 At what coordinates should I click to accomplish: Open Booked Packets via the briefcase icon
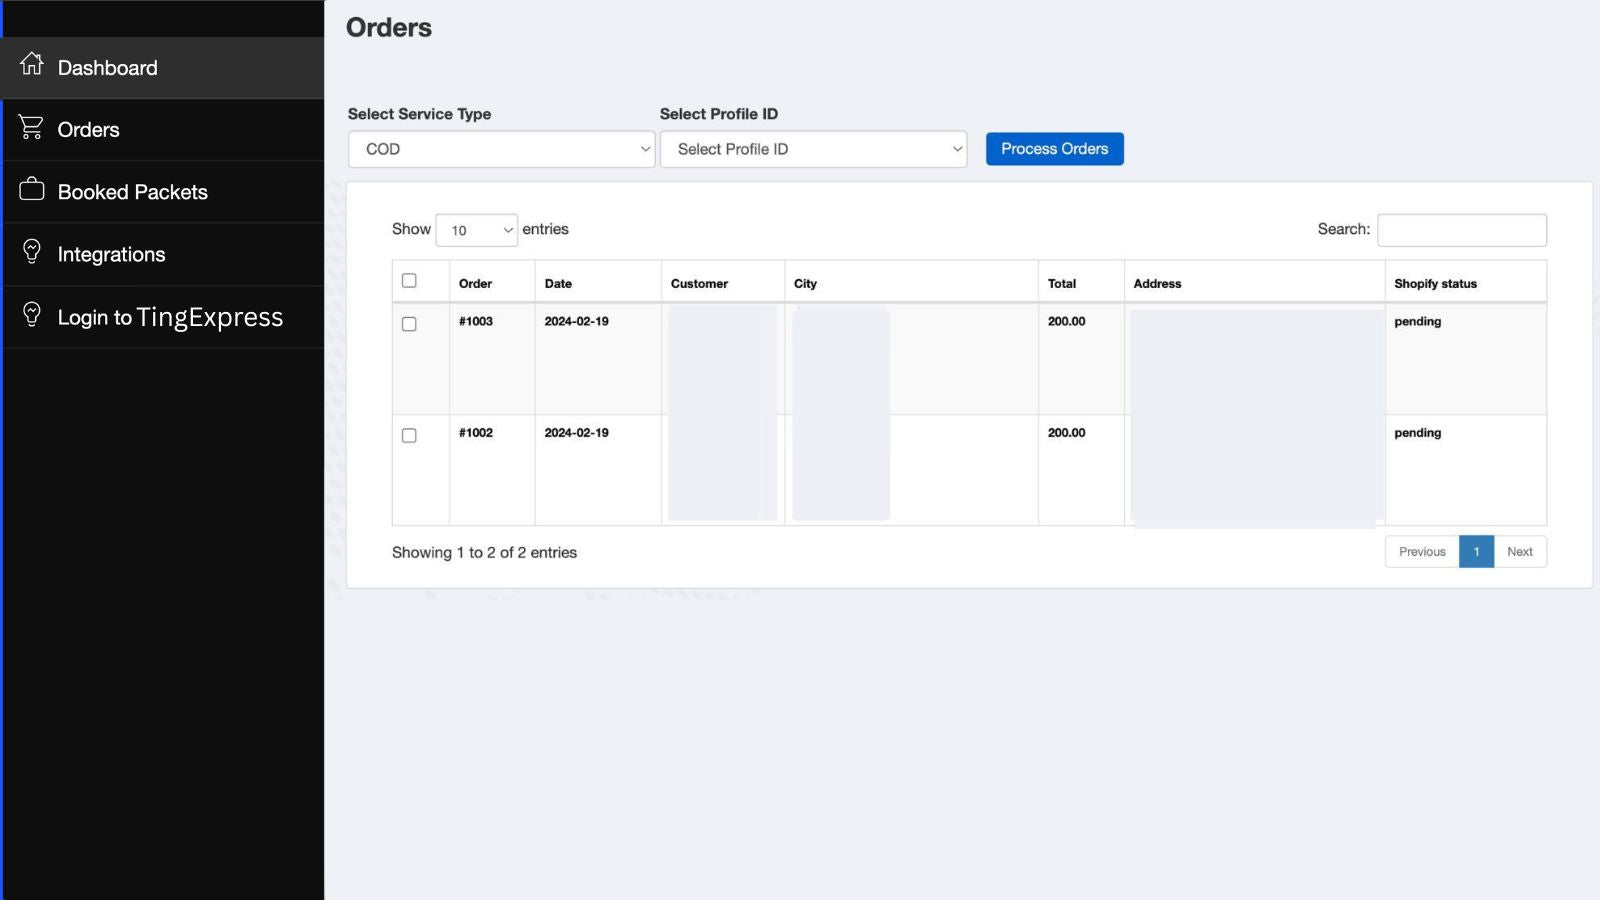tap(31, 190)
